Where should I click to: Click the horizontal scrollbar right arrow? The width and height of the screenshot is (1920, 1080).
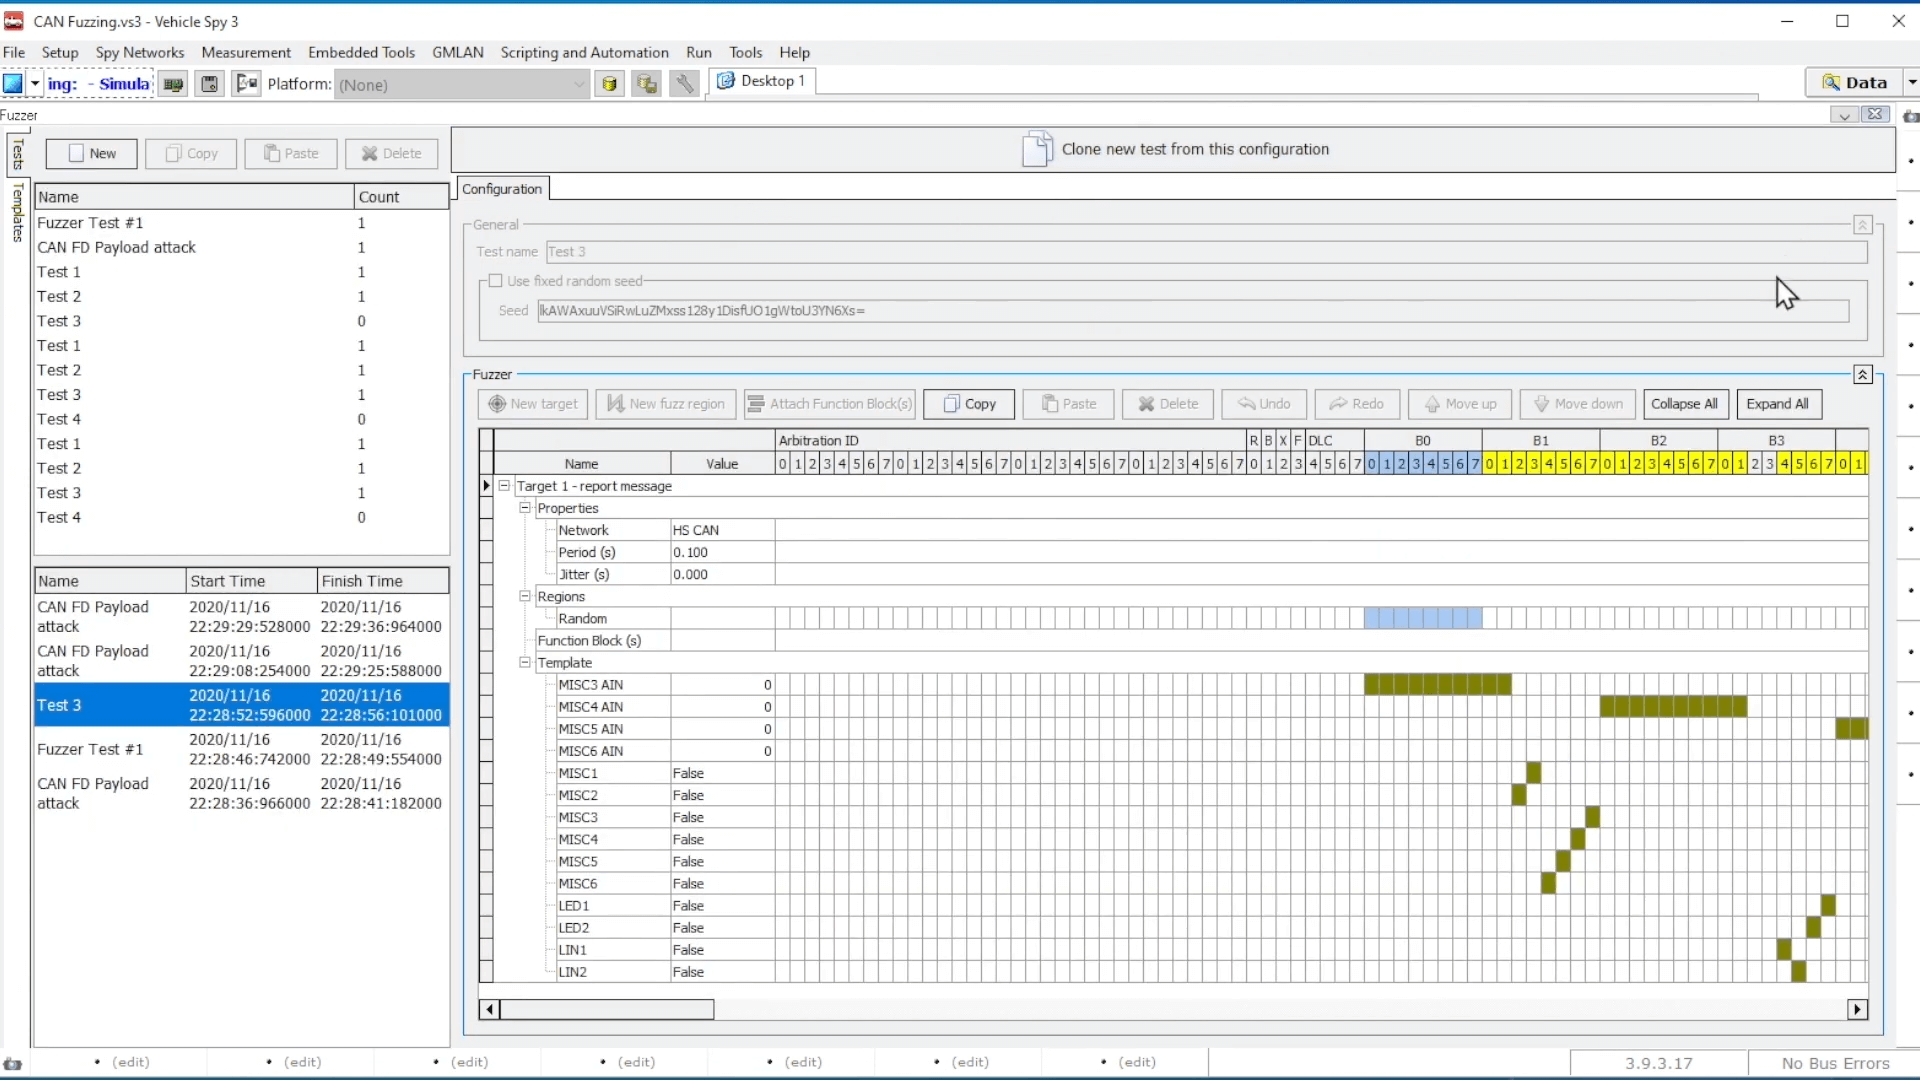1857,1009
